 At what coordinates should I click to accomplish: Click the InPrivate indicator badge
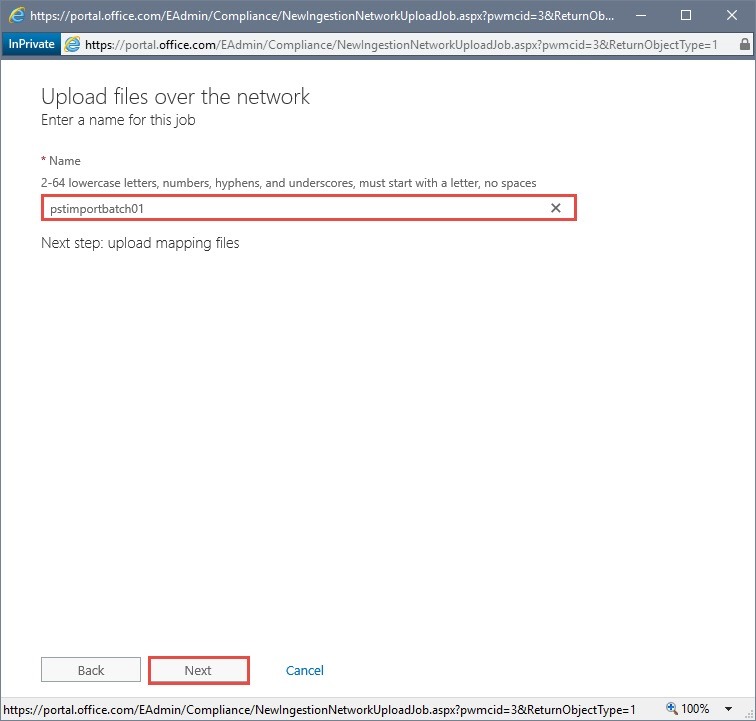point(31,44)
